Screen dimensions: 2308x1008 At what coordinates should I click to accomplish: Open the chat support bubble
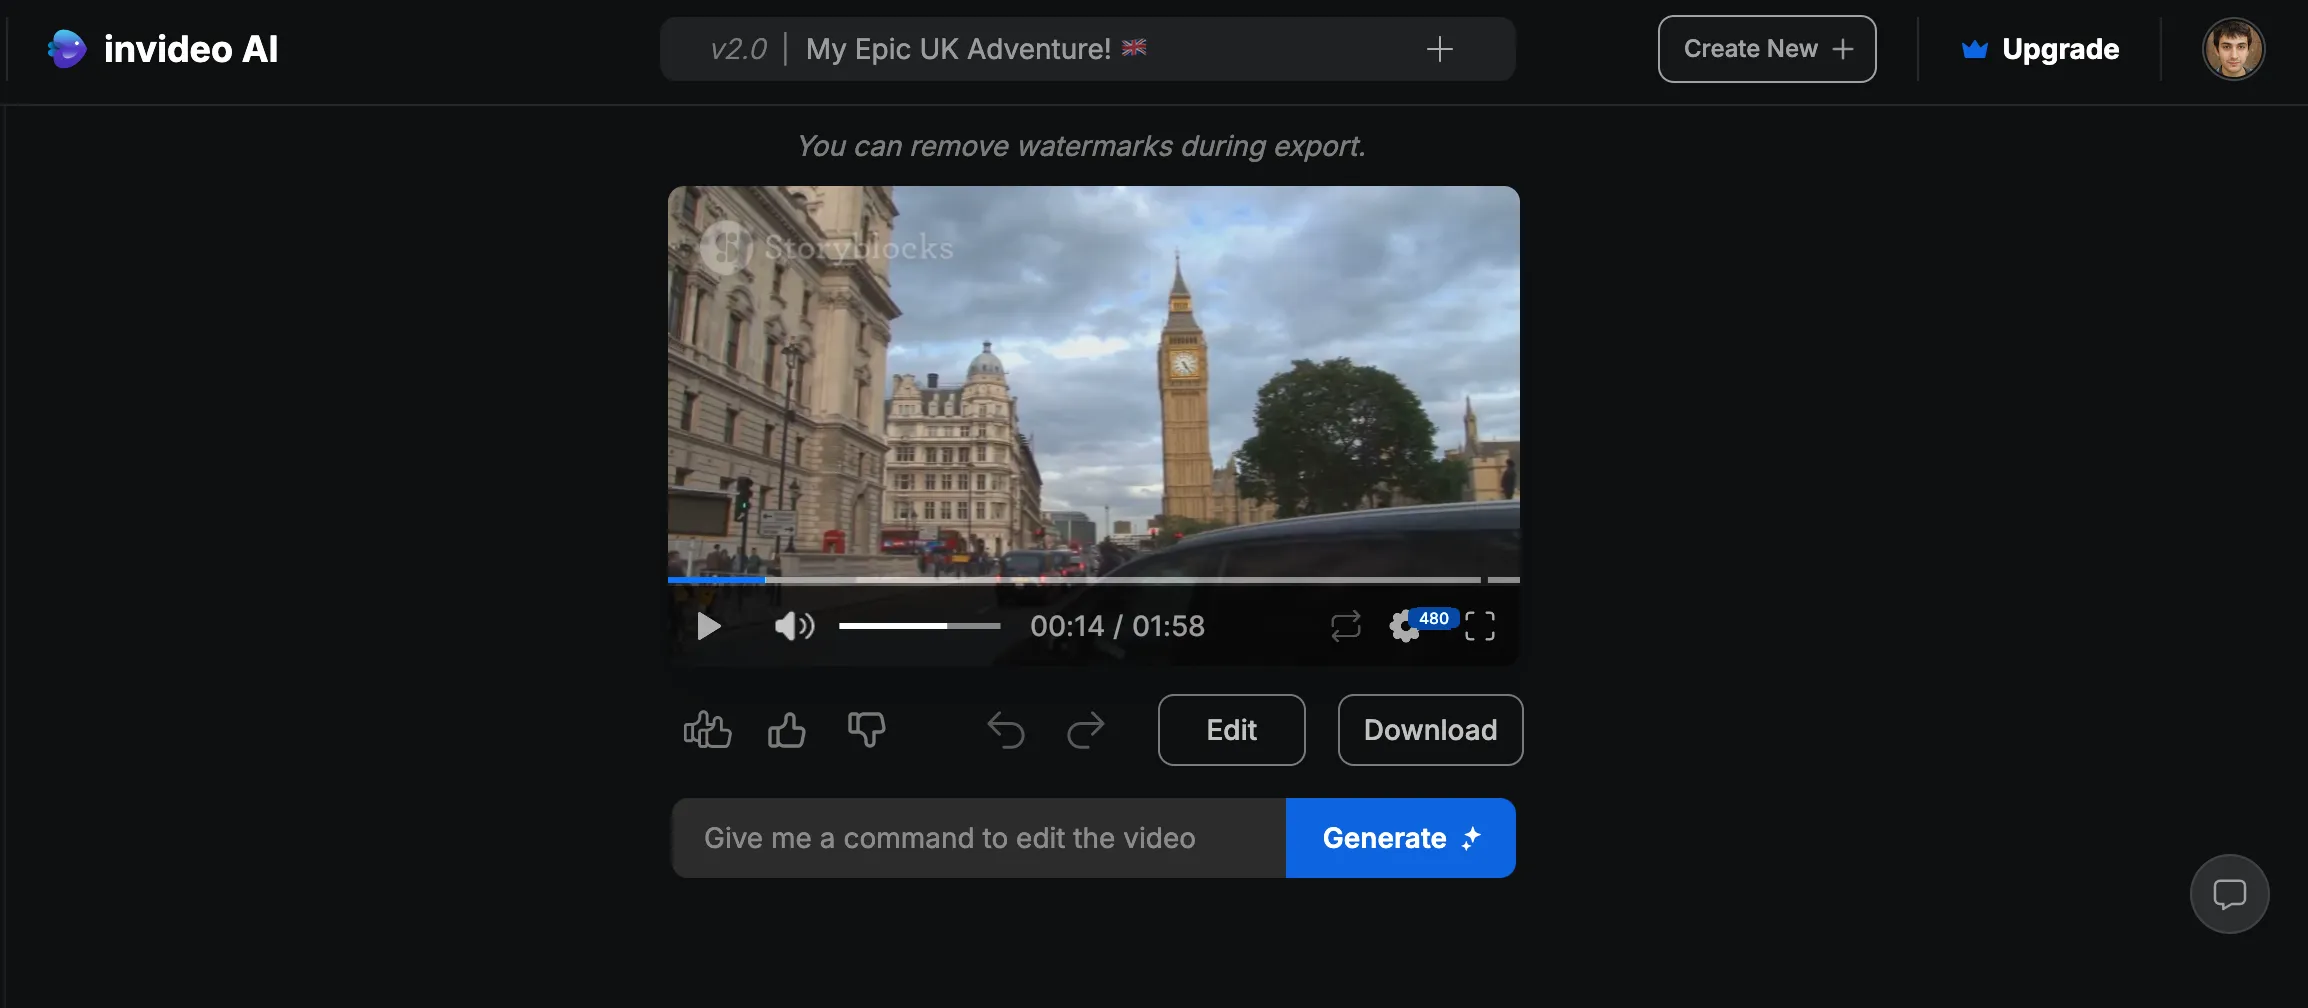pos(2228,893)
